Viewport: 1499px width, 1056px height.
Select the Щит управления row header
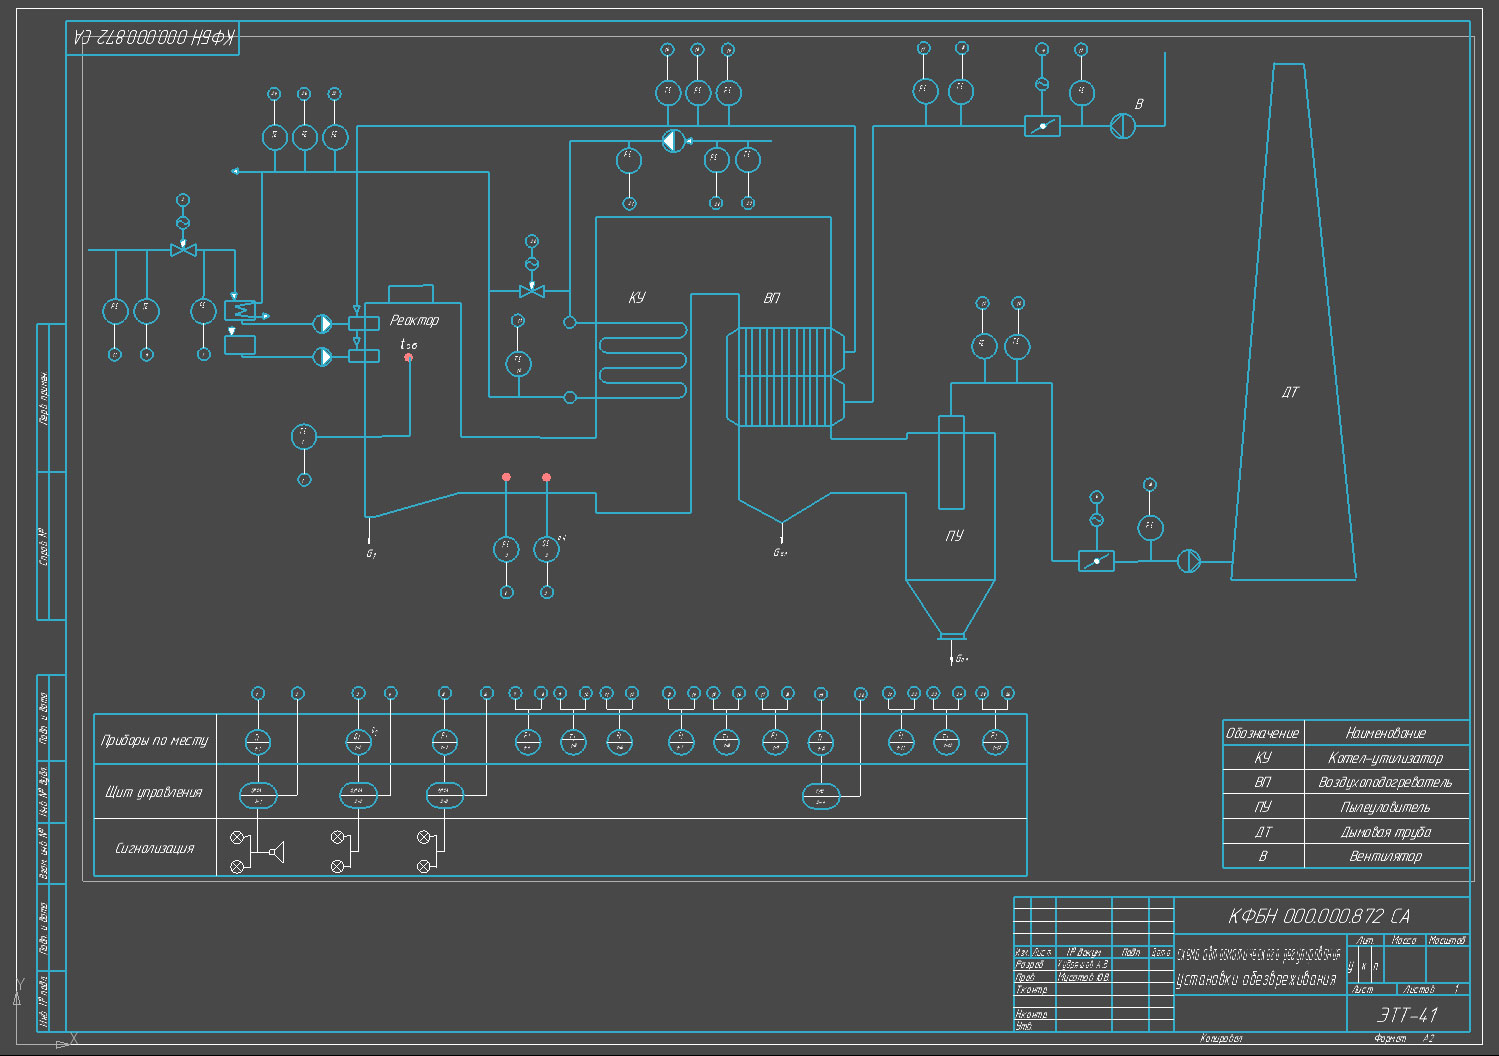(154, 792)
